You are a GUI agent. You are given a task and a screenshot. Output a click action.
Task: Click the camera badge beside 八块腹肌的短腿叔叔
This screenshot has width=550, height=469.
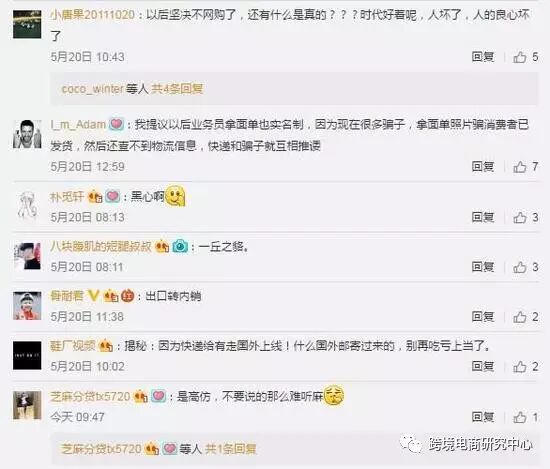[180, 247]
